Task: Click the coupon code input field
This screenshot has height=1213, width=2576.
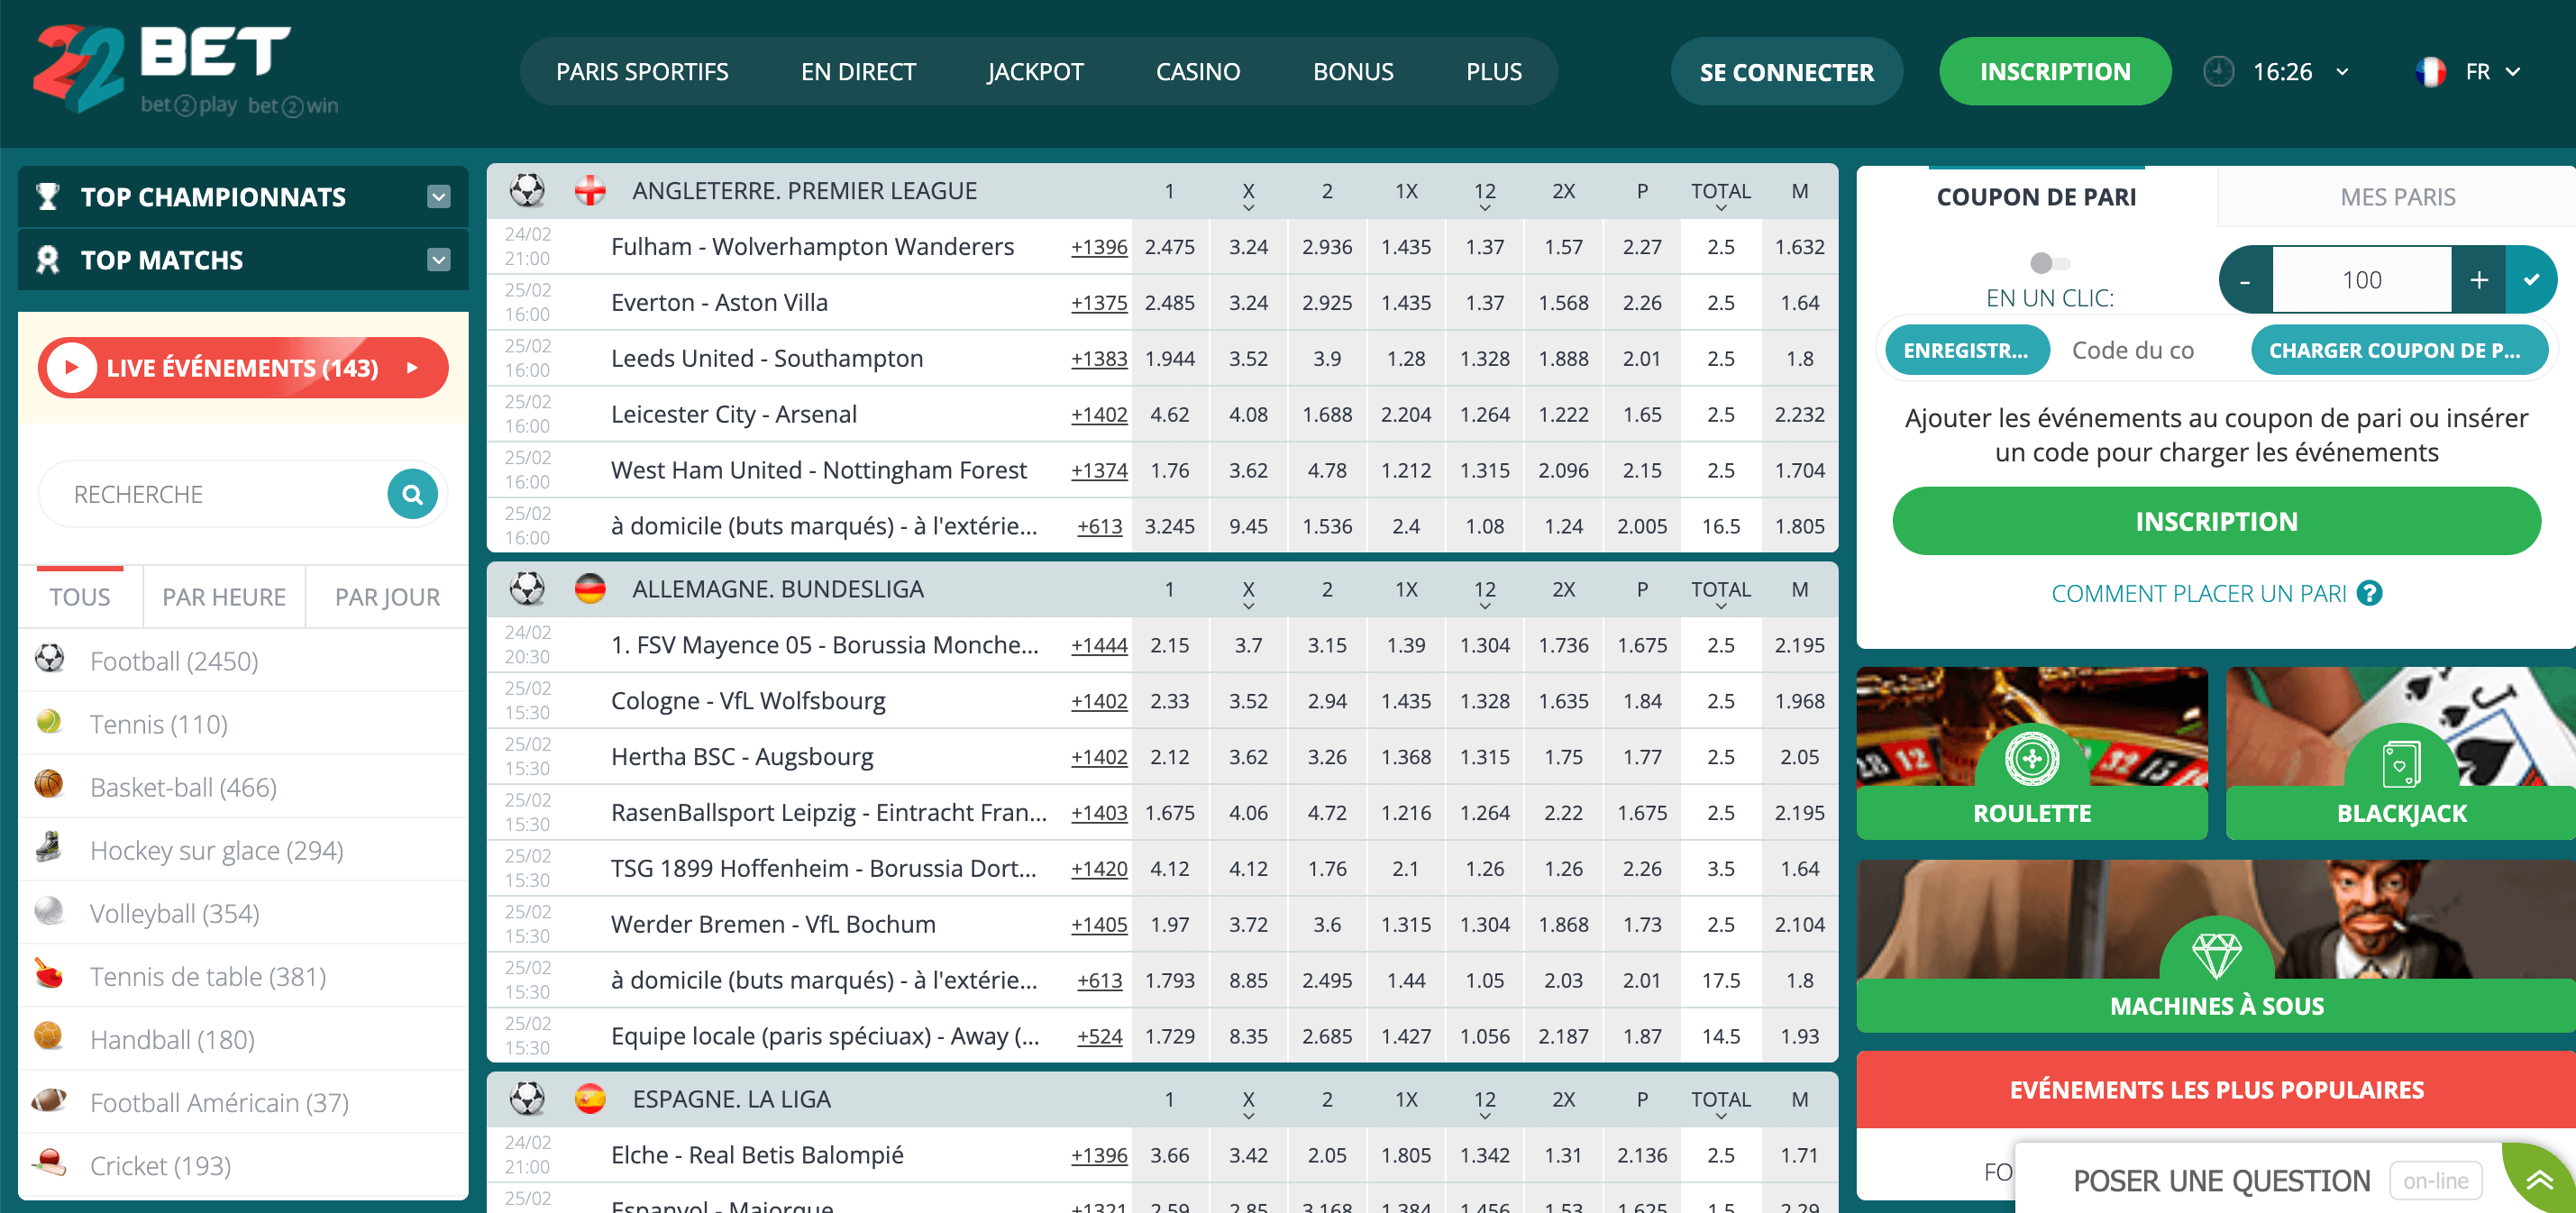Action: pyautogui.click(x=2149, y=351)
